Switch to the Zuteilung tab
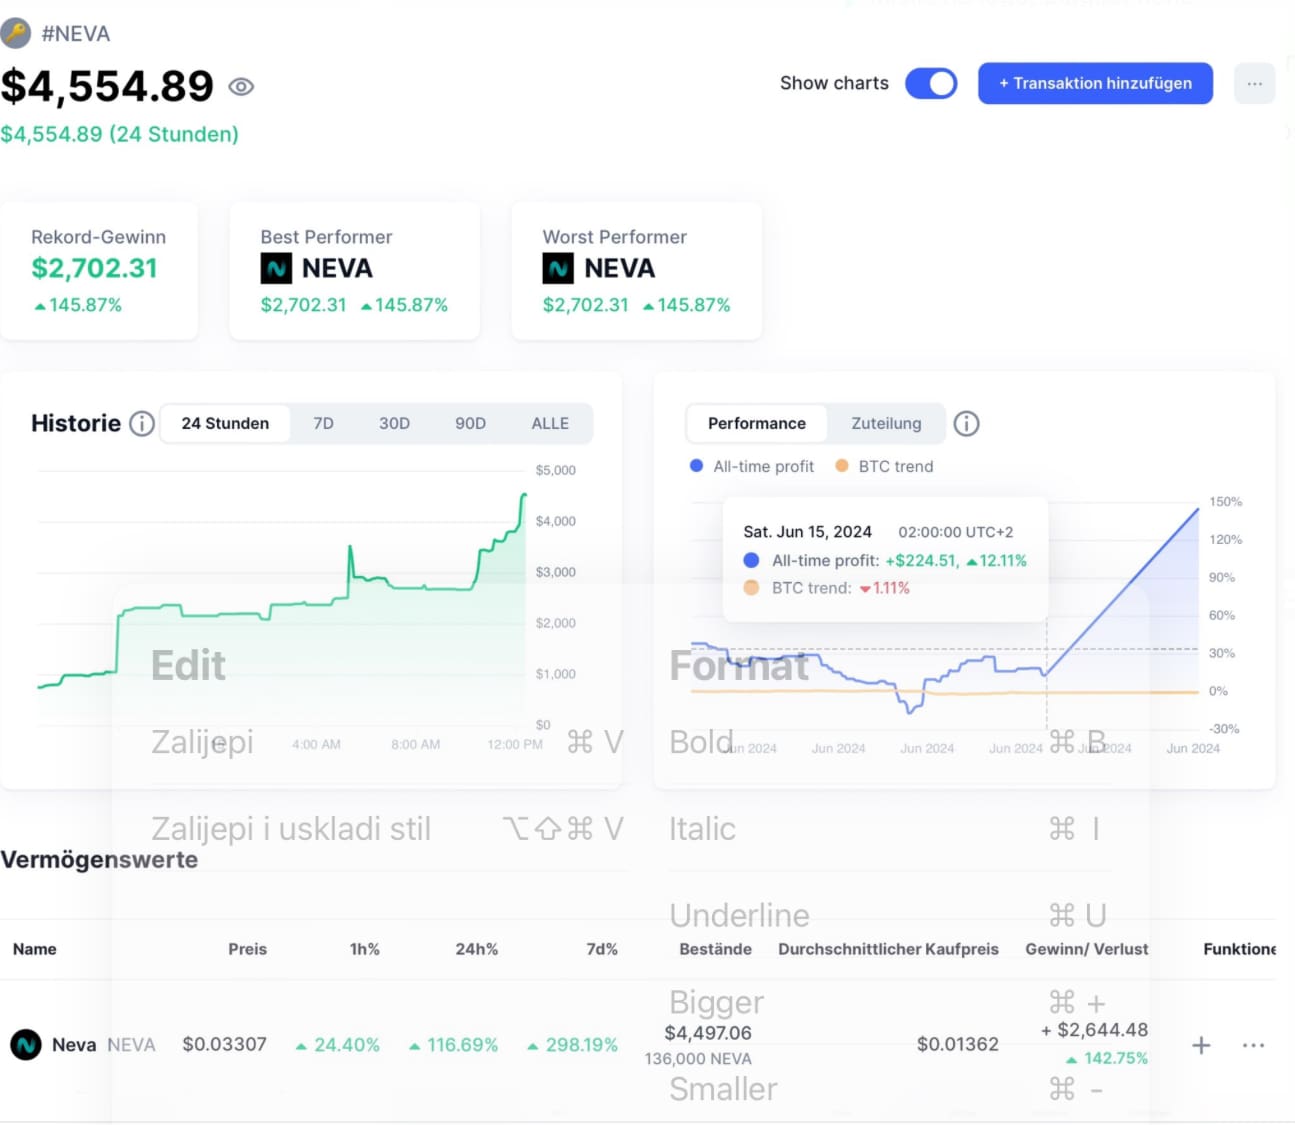1295x1125 pixels. tap(886, 424)
